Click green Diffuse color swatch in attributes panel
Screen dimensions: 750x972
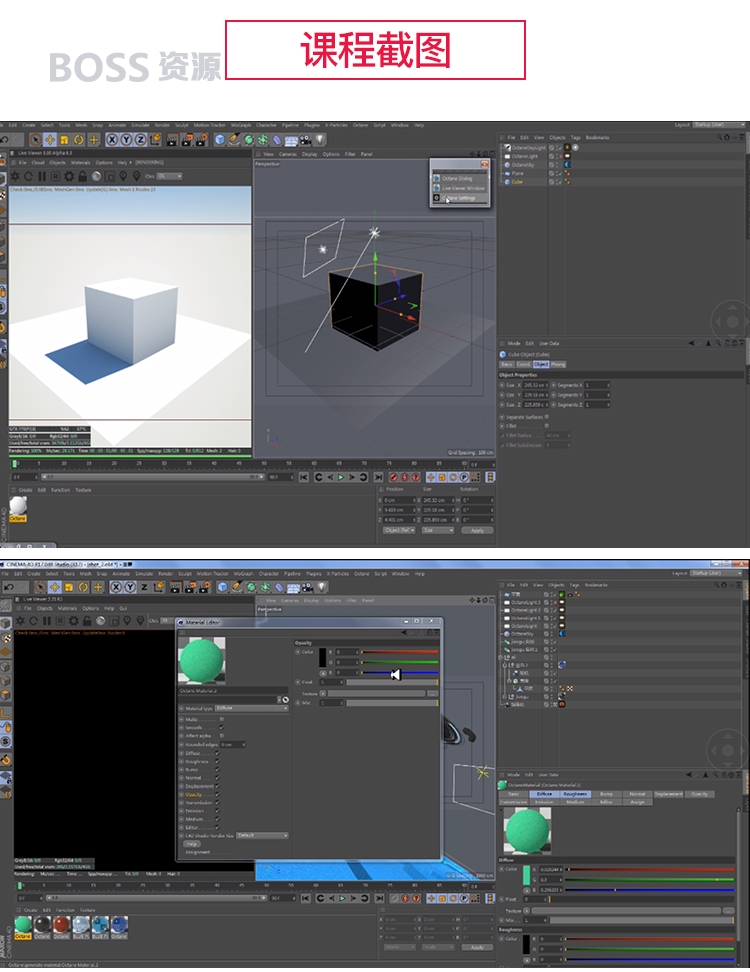pos(527,875)
